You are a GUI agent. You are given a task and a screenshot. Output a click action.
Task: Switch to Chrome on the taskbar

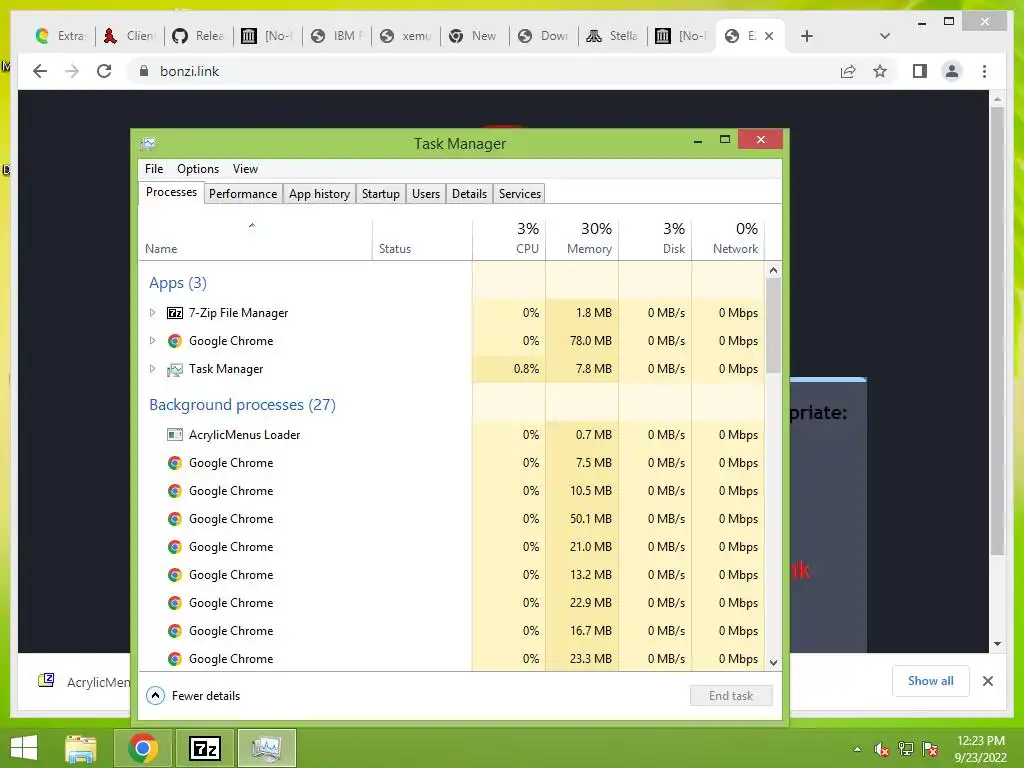tap(143, 748)
